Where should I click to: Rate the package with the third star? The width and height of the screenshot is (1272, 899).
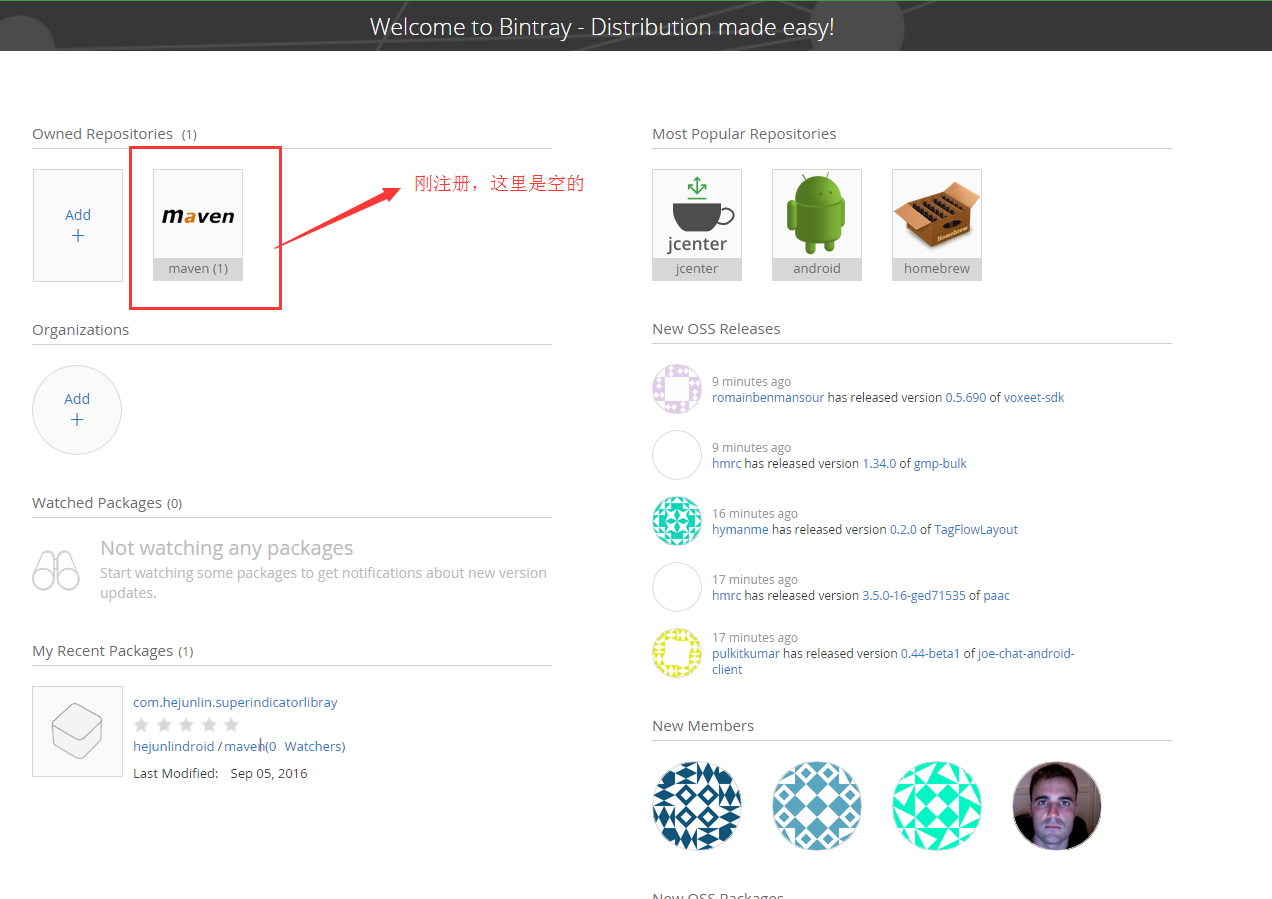click(x=186, y=724)
